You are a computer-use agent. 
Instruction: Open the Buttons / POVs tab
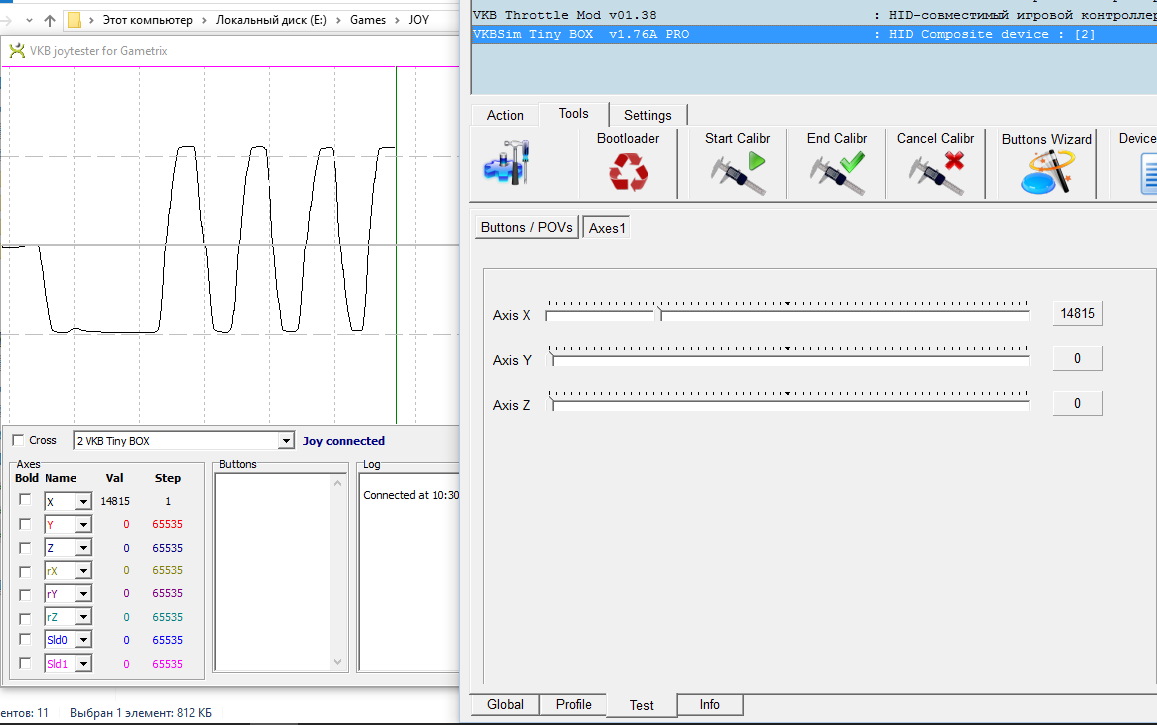tap(527, 227)
